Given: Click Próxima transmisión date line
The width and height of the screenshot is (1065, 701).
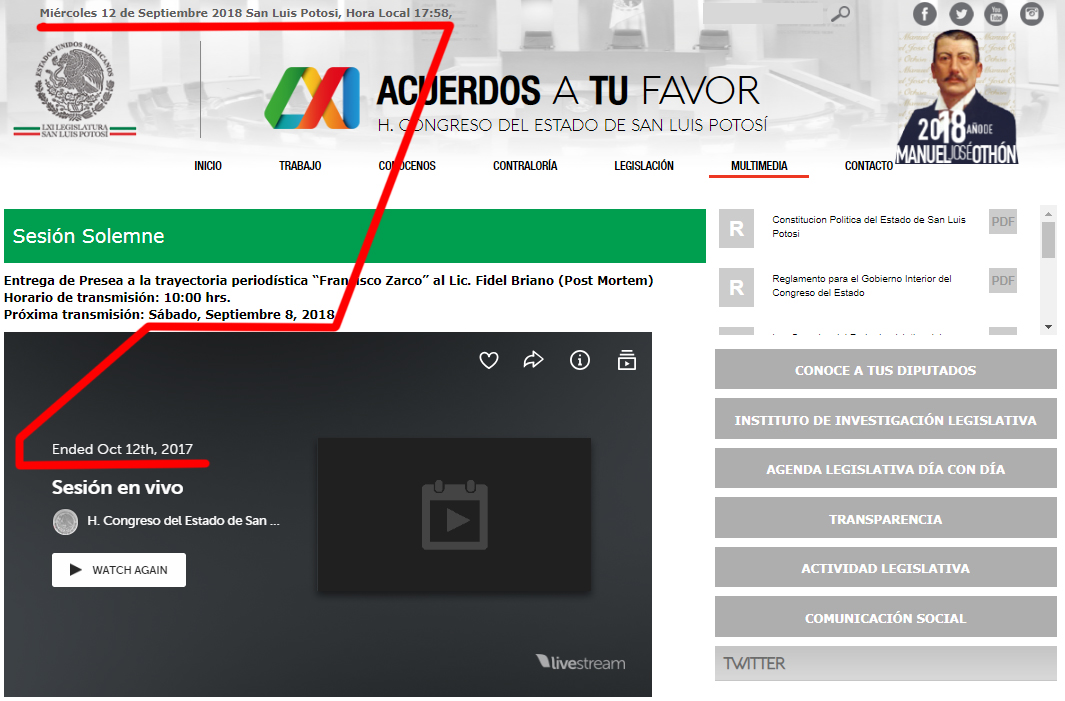Looking at the screenshot, I should point(169,314).
